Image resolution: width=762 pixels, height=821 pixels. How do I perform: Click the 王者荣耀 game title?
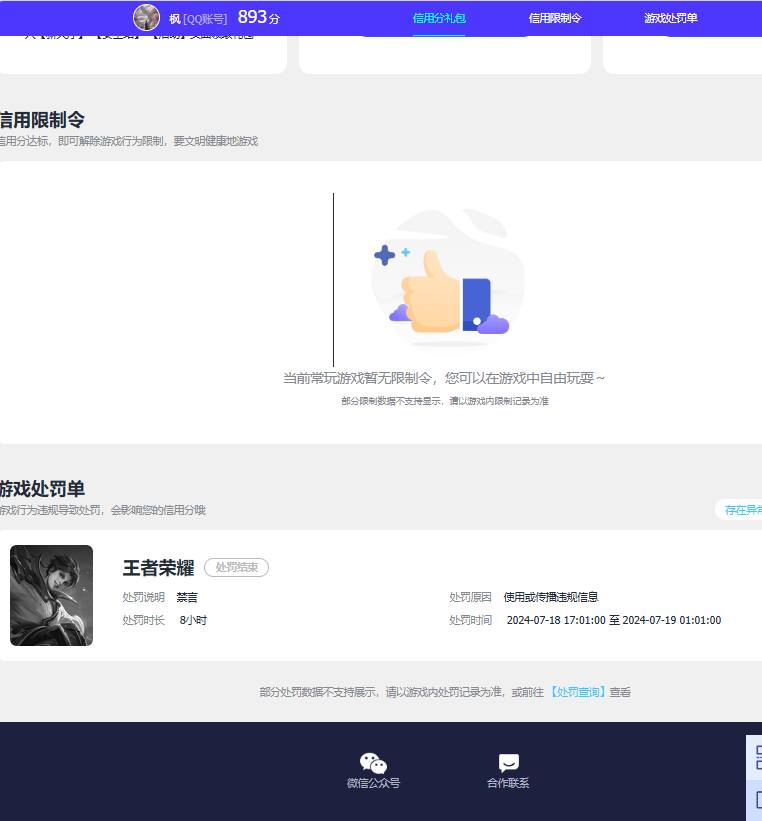coord(158,568)
